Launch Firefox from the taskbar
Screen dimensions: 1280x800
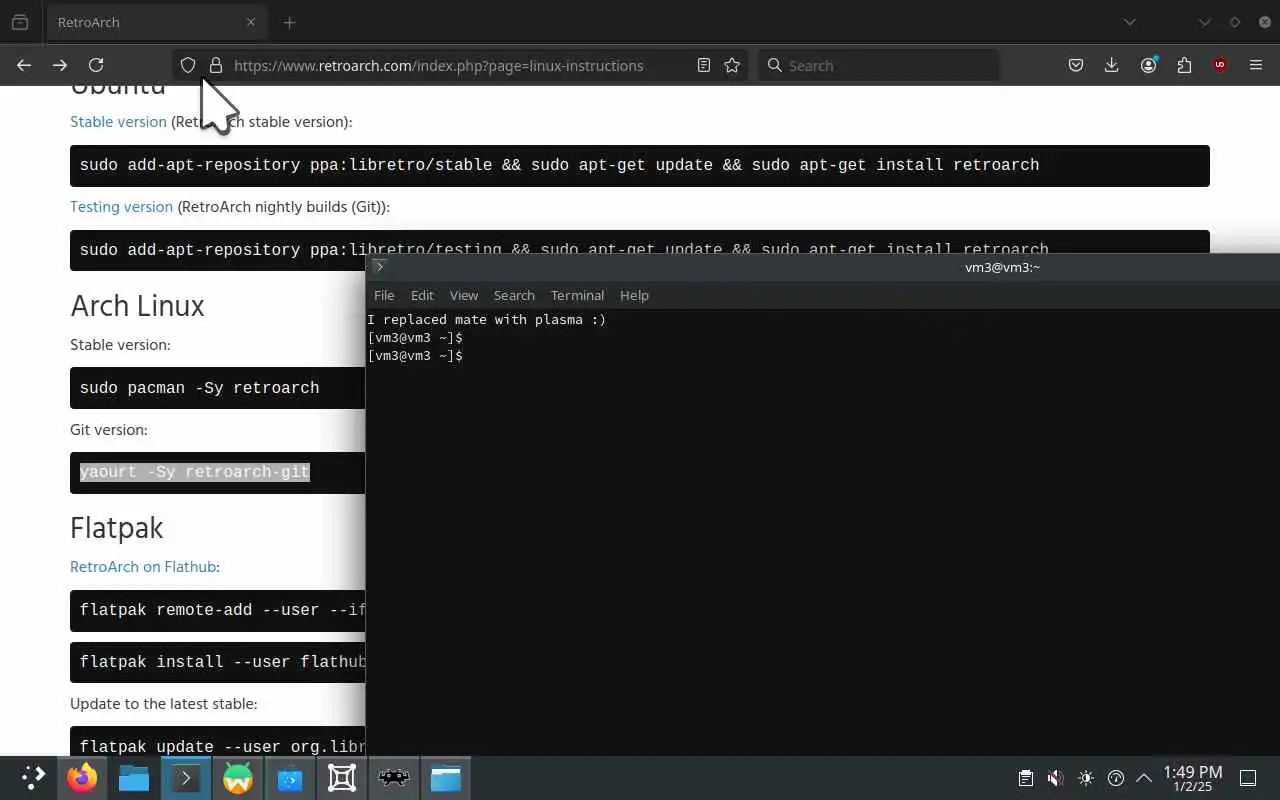[82, 778]
